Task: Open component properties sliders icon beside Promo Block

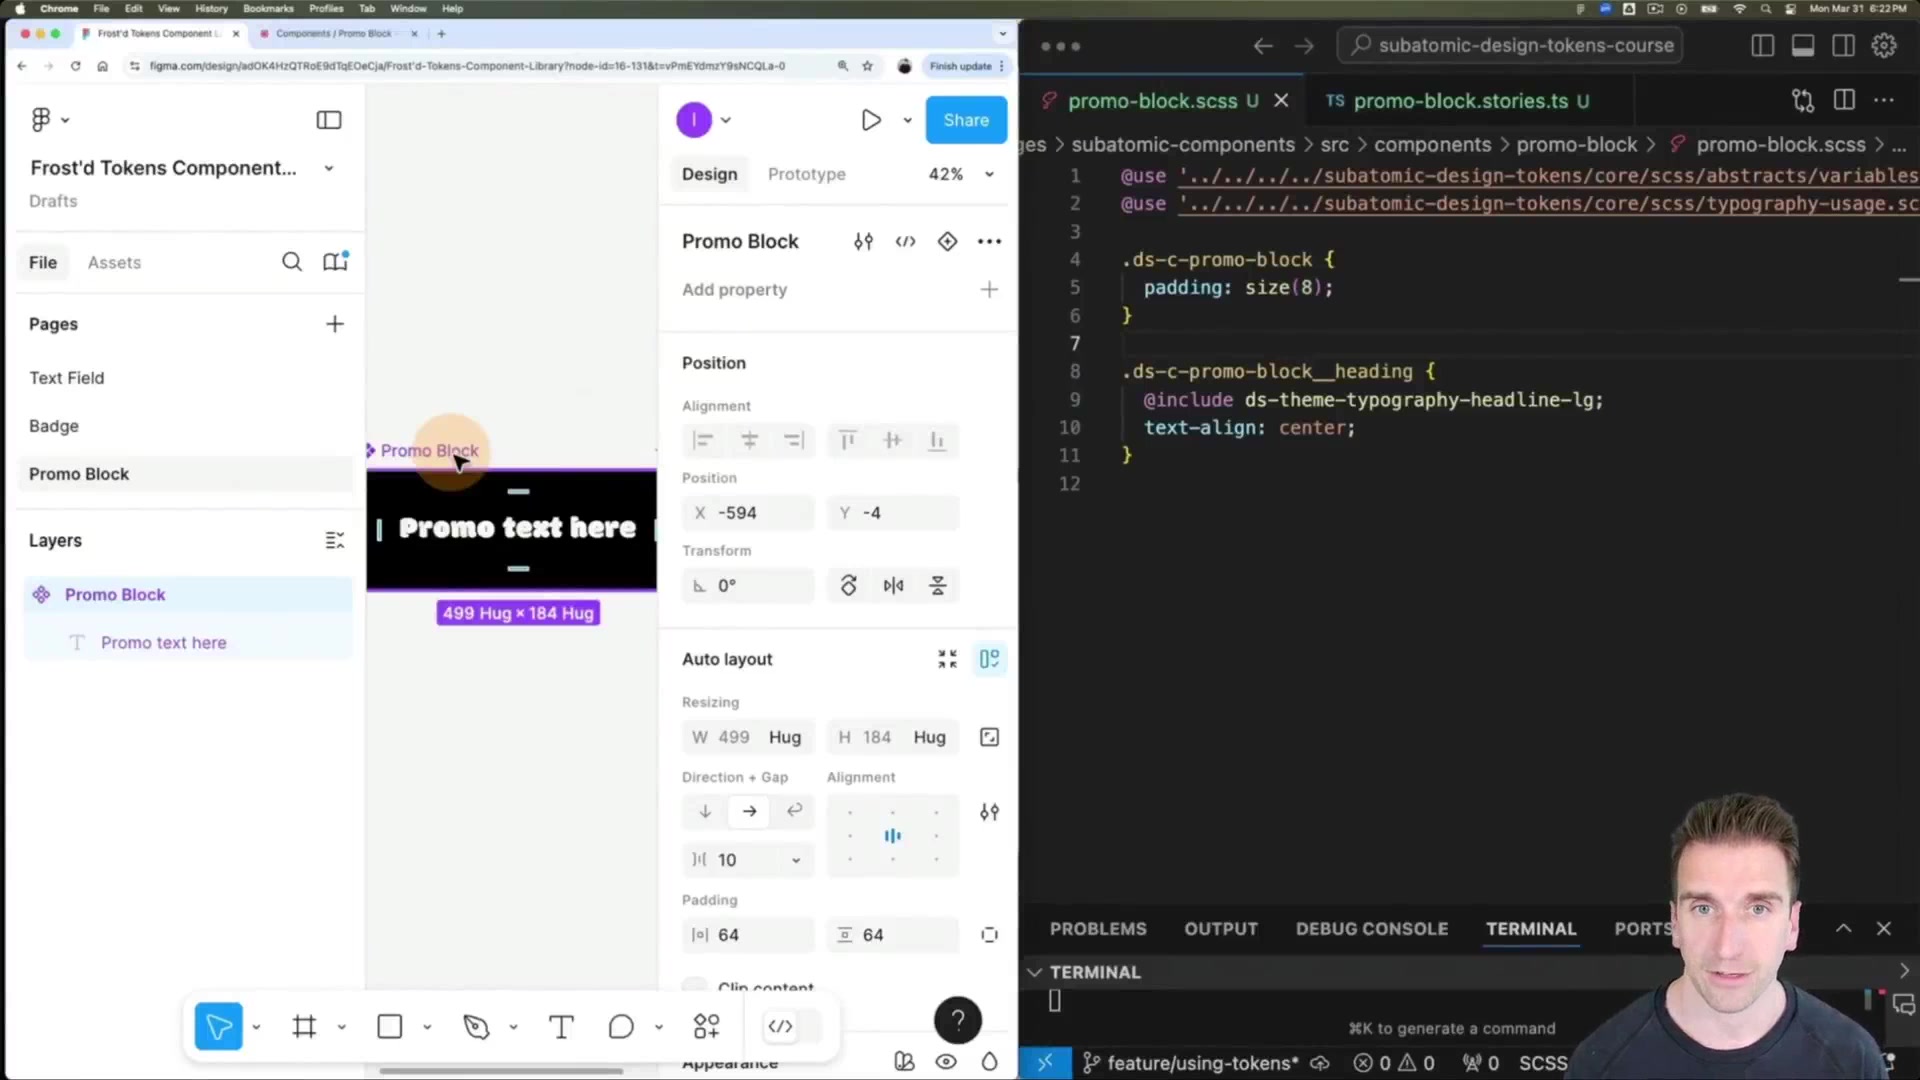Action: pos(863,242)
